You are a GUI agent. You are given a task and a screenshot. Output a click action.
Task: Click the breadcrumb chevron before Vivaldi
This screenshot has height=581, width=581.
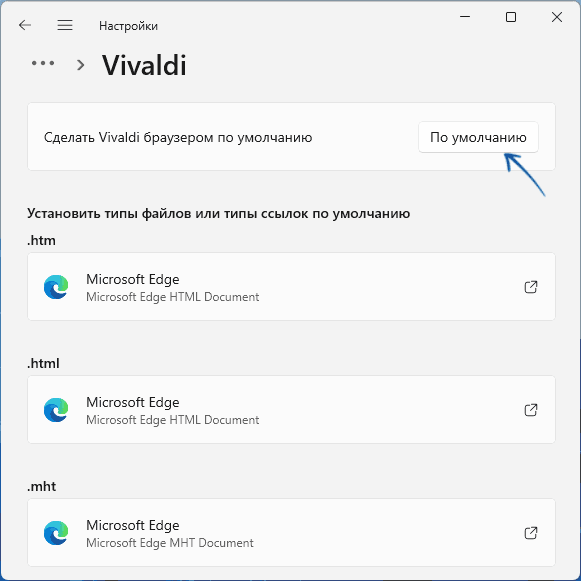[80, 65]
